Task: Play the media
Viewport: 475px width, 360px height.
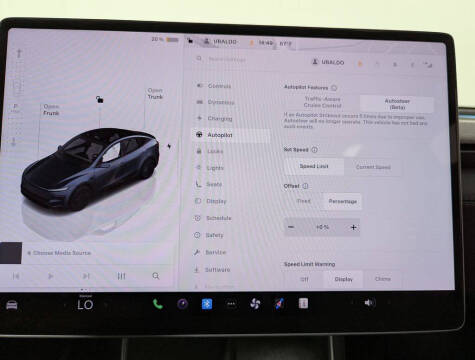Action: click(50, 276)
